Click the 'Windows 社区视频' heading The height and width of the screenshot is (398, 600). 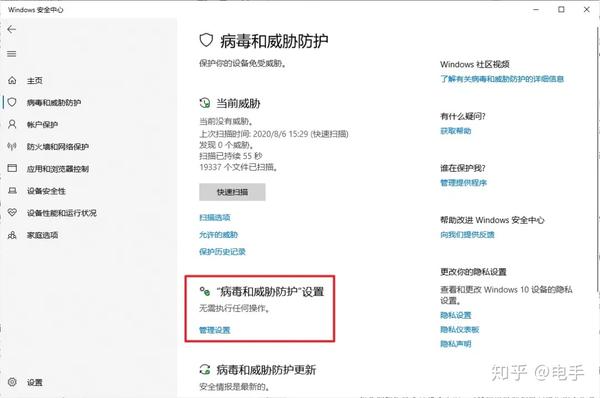[x=475, y=64]
